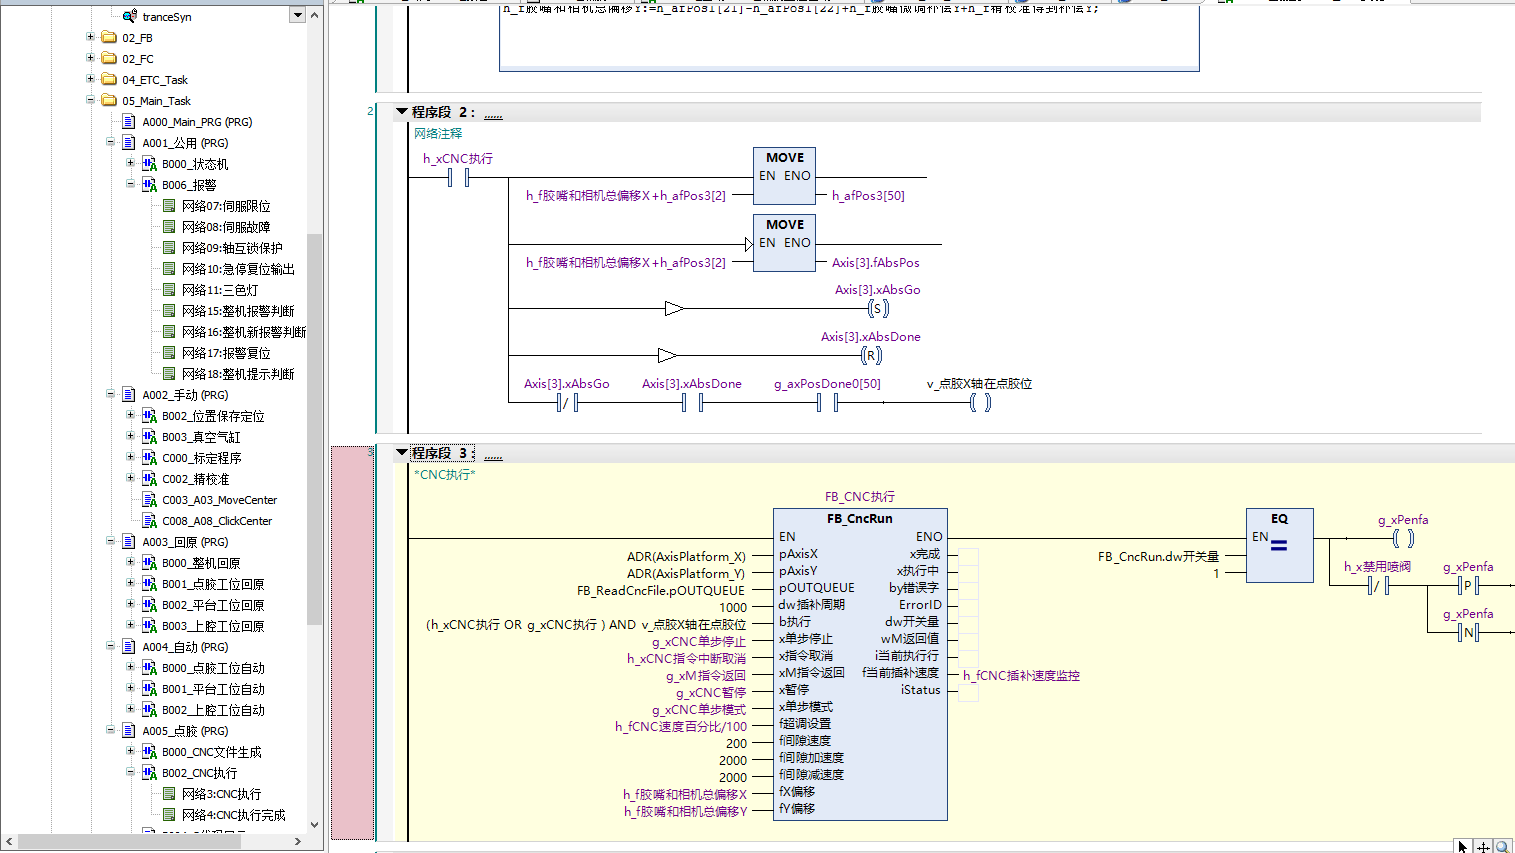Screen dimensions: 1515x853
Task: Click the 网络11:三色灯 network icon
Action: pyautogui.click(x=169, y=289)
